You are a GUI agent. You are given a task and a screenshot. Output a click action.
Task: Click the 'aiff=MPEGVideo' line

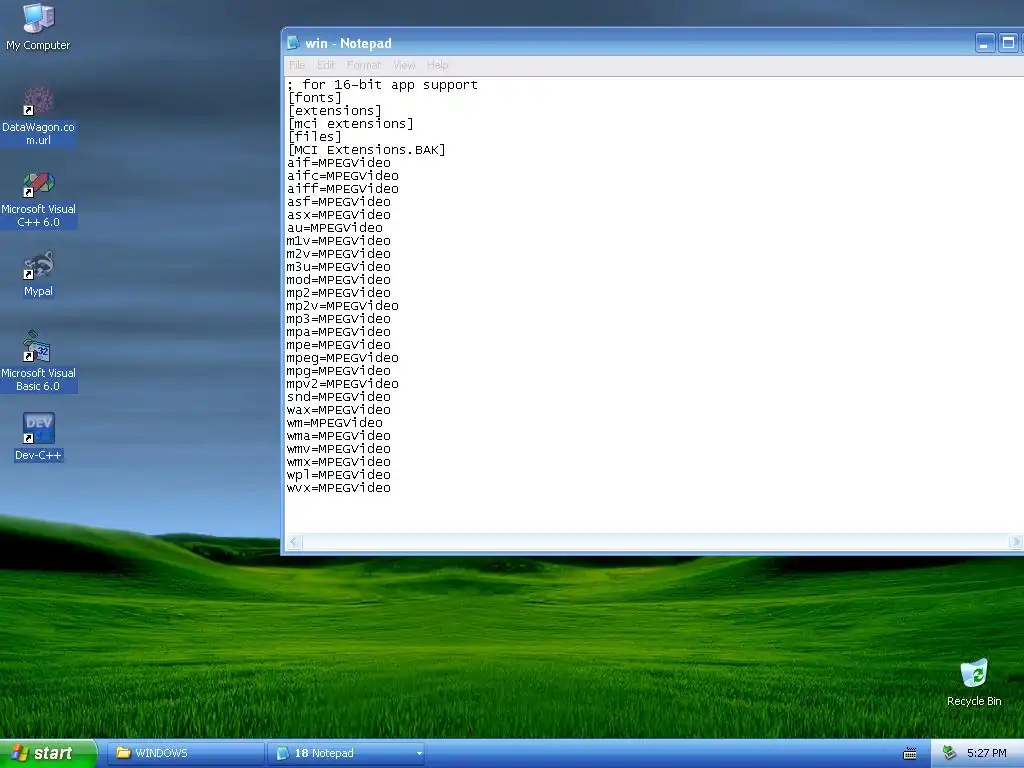click(342, 189)
